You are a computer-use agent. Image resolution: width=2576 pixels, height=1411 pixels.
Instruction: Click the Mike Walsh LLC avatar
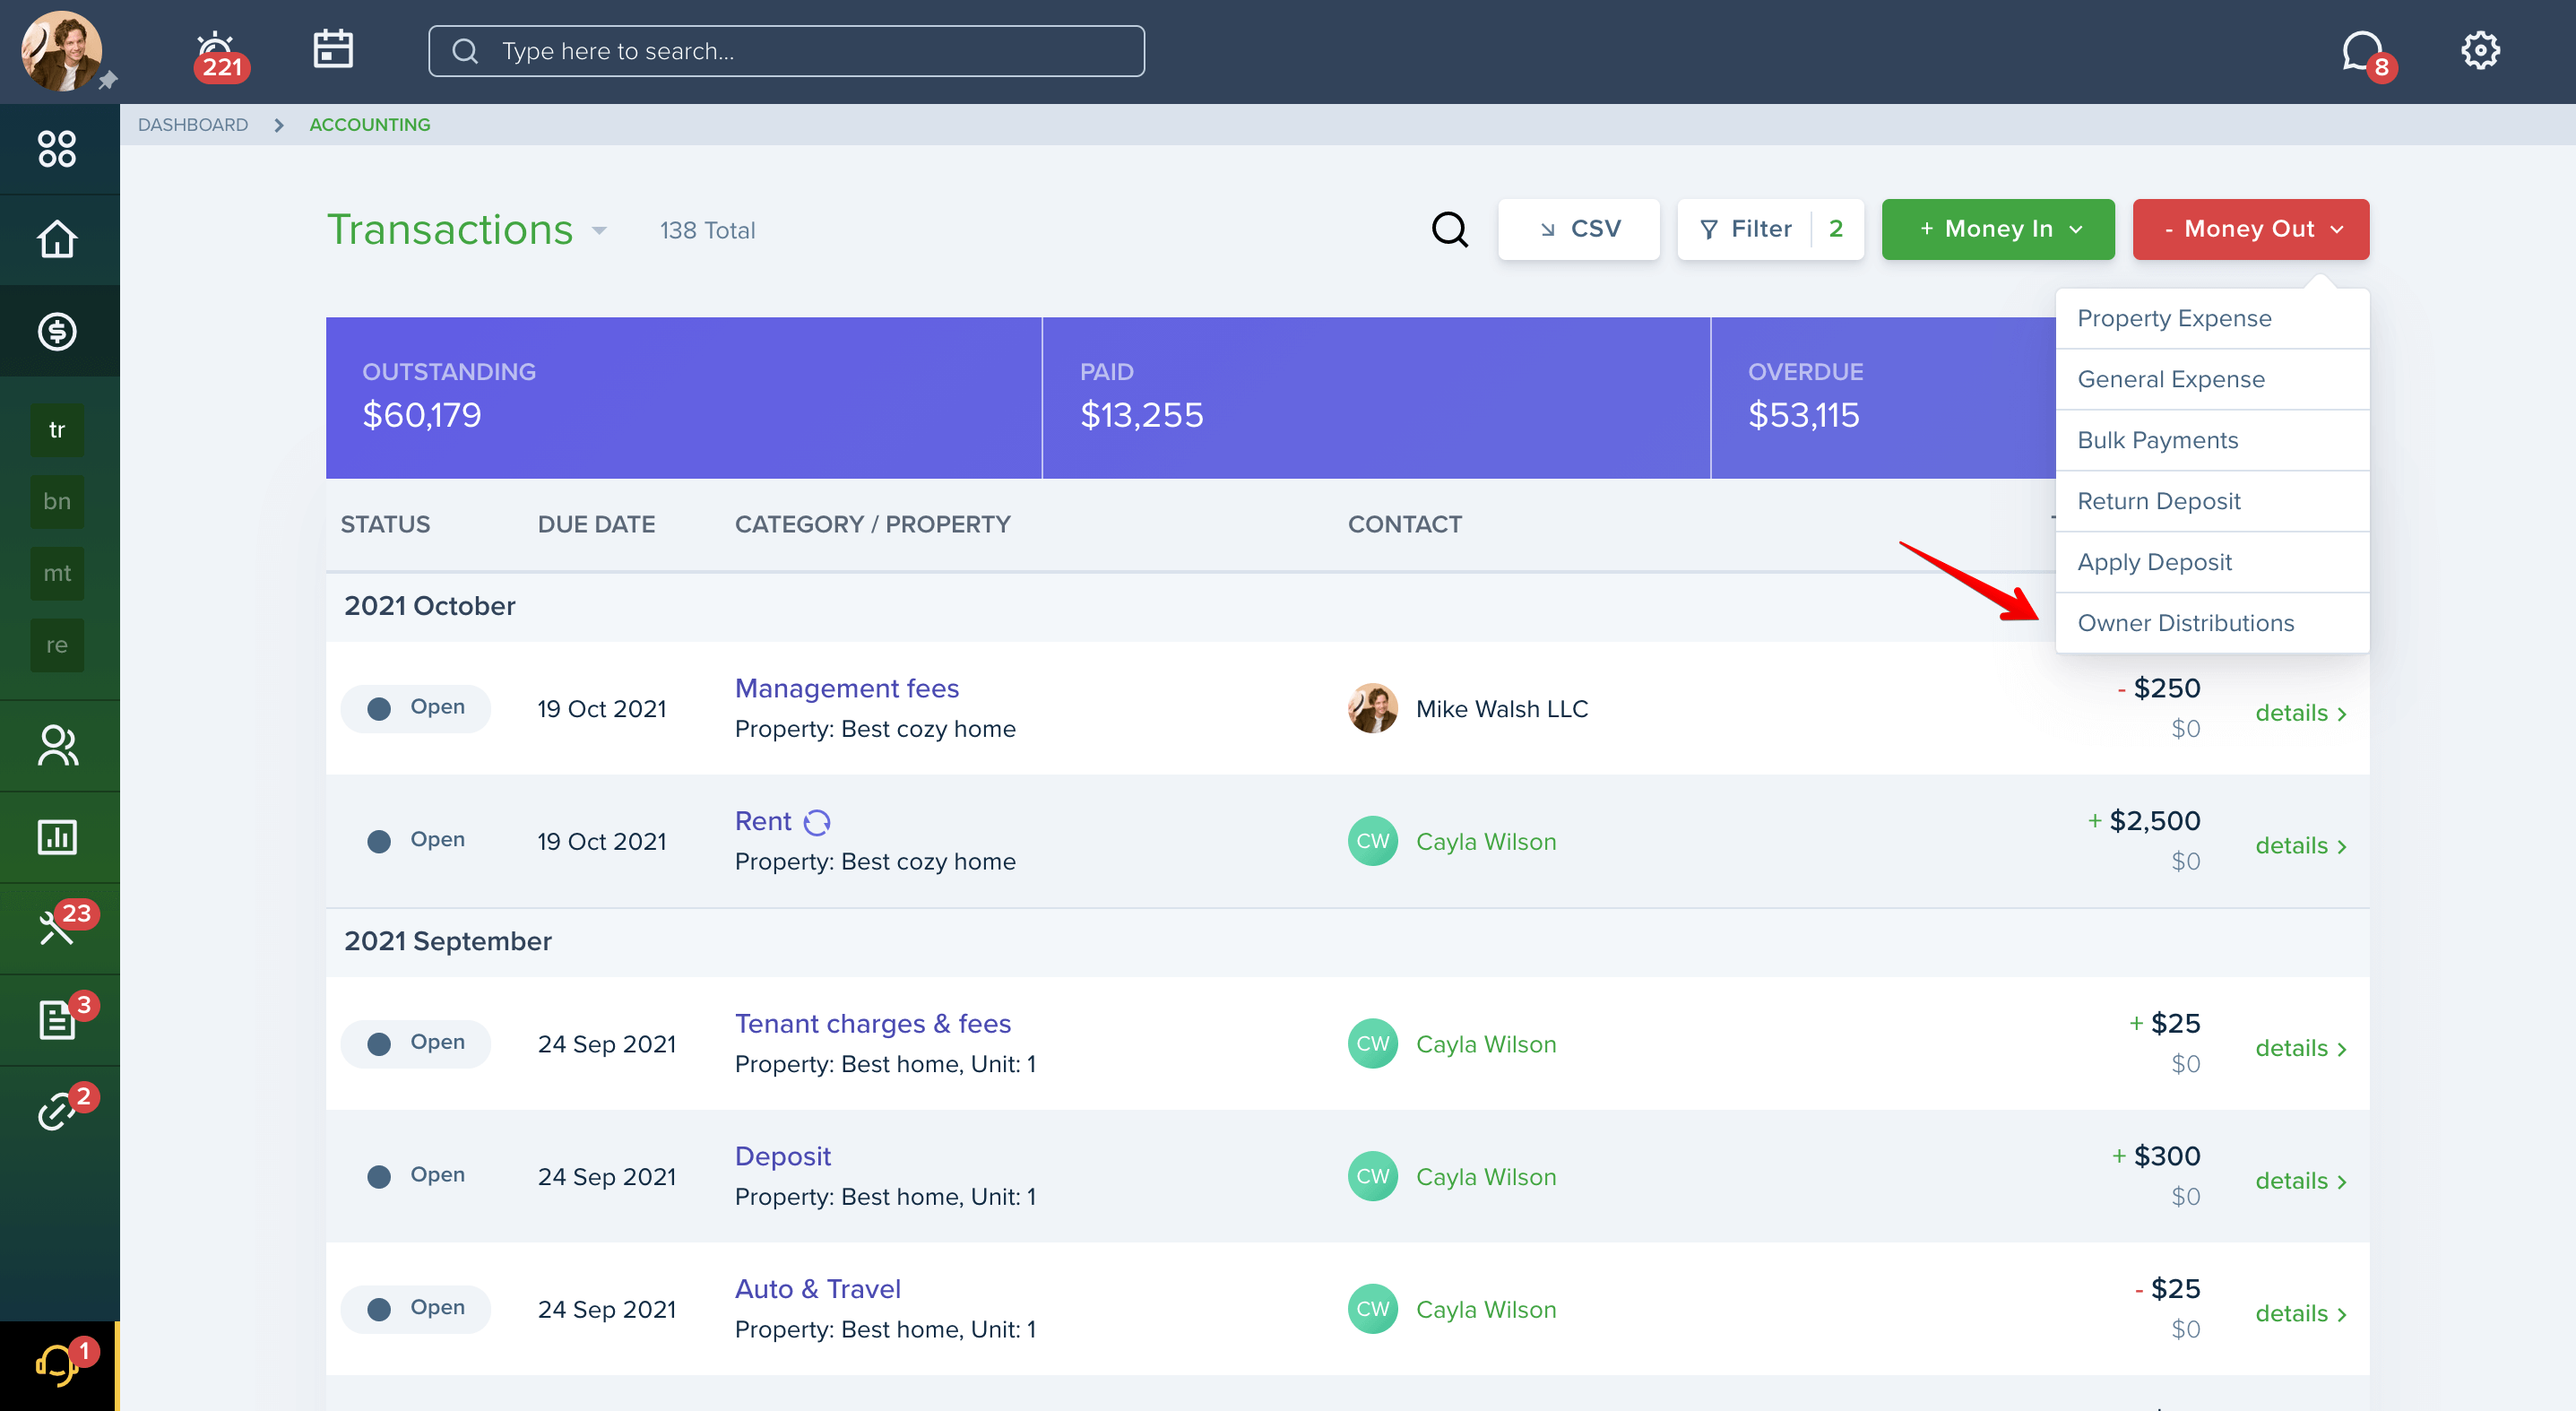[x=1372, y=708]
